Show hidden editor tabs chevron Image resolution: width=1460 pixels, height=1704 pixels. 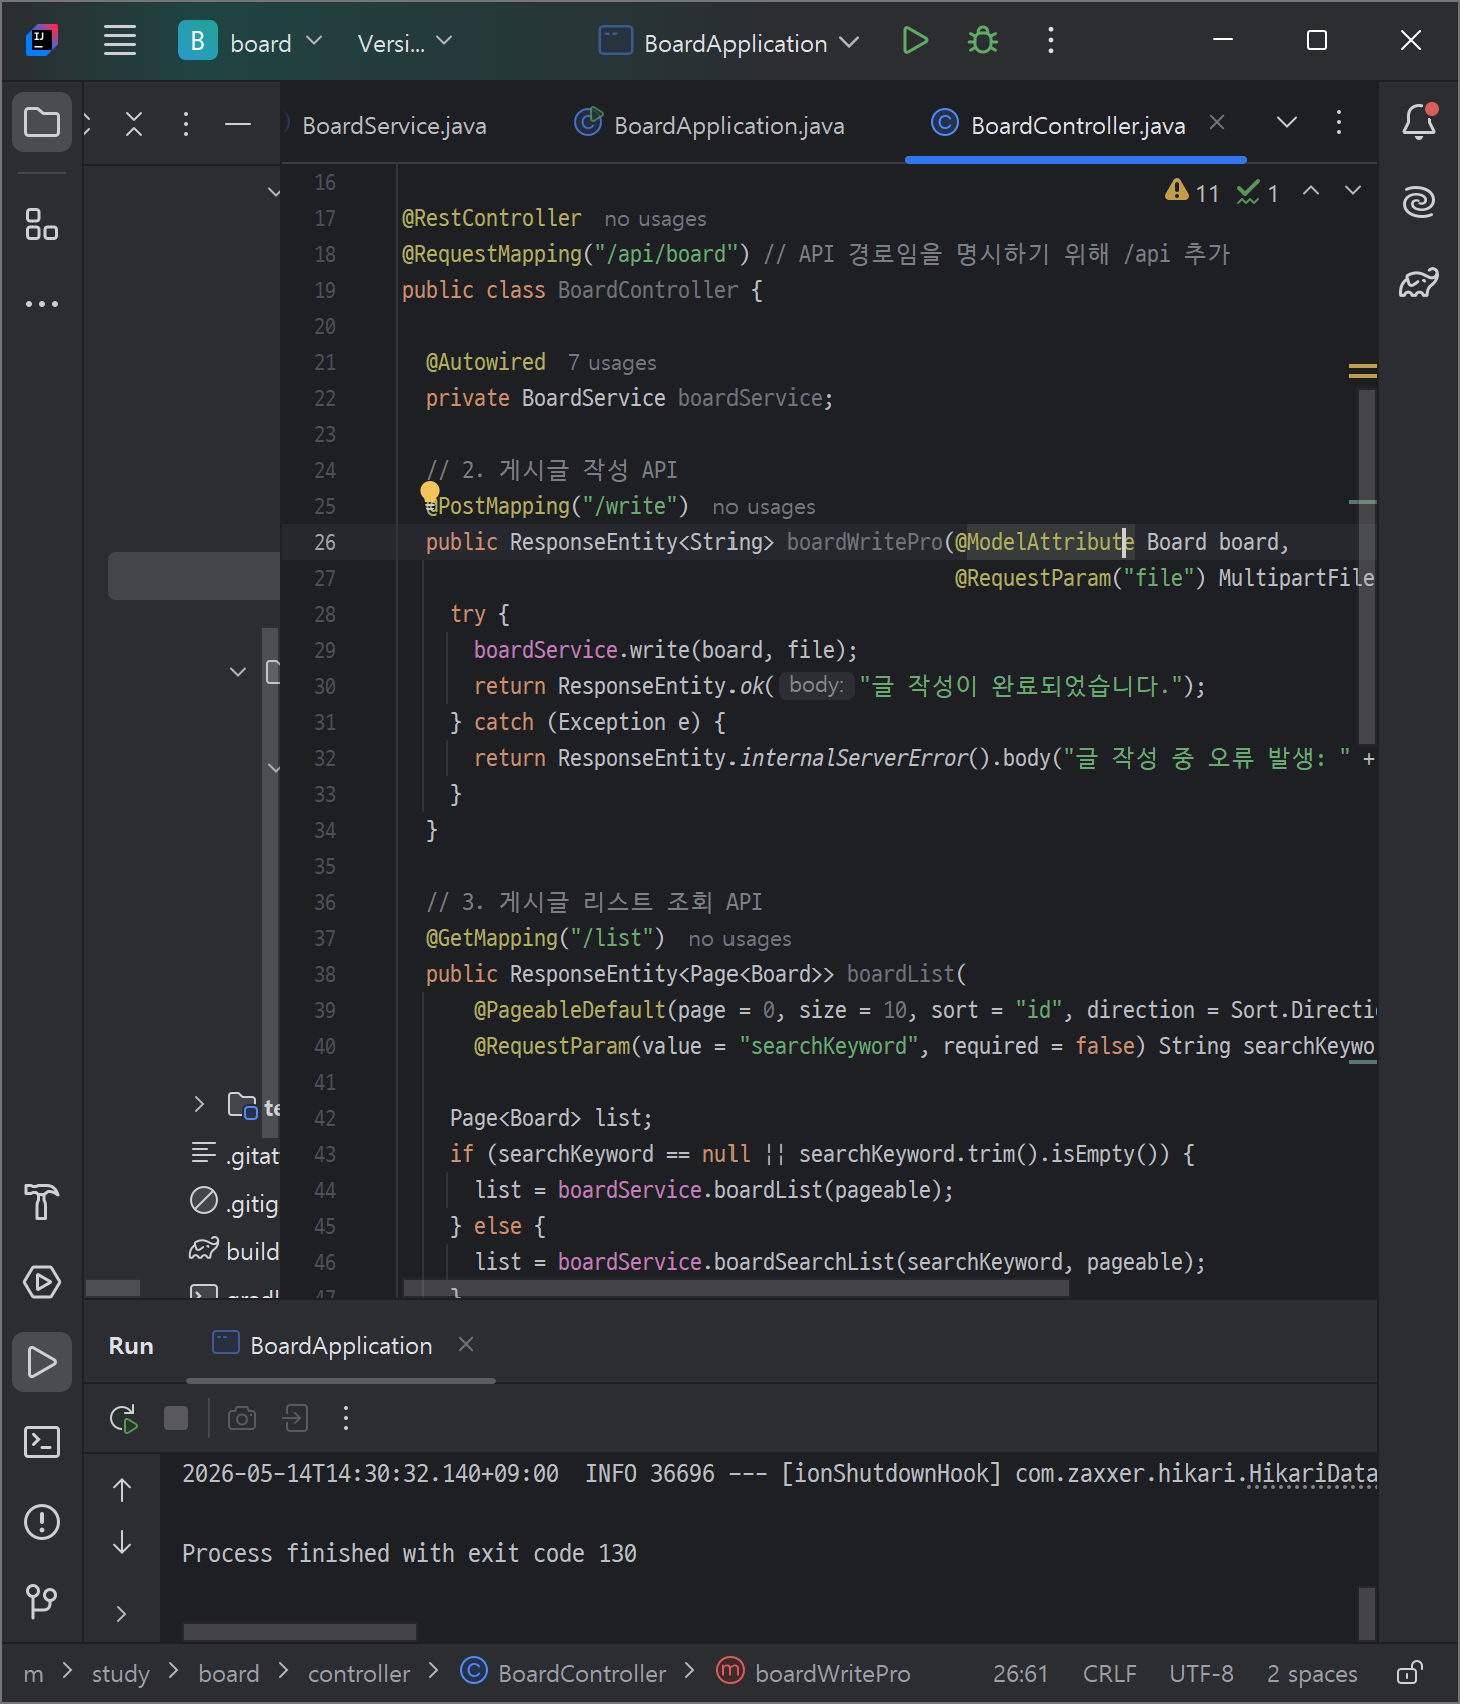[1287, 123]
